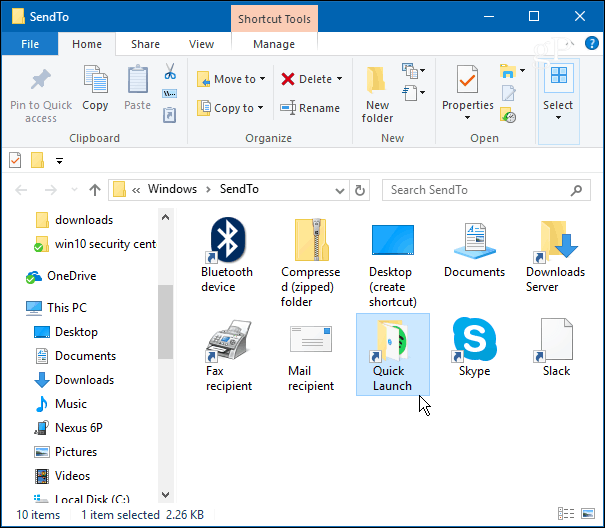The width and height of the screenshot is (605, 528).
Task: Click Windows in the address breadcrumb
Action: point(172,189)
